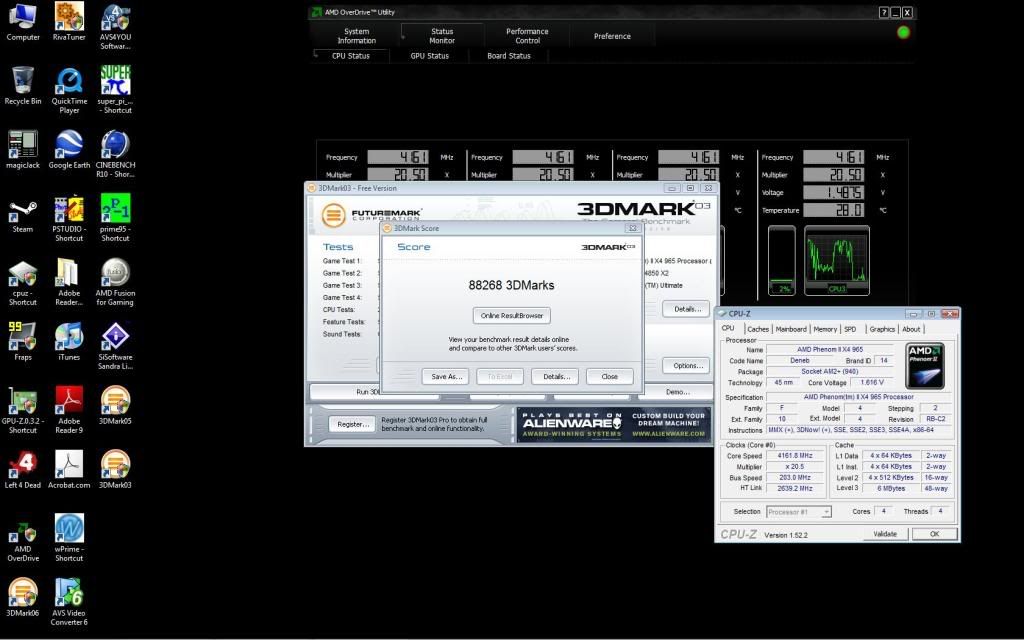Click OK in the CPU-Z window
This screenshot has width=1024, height=640.
(x=935, y=534)
